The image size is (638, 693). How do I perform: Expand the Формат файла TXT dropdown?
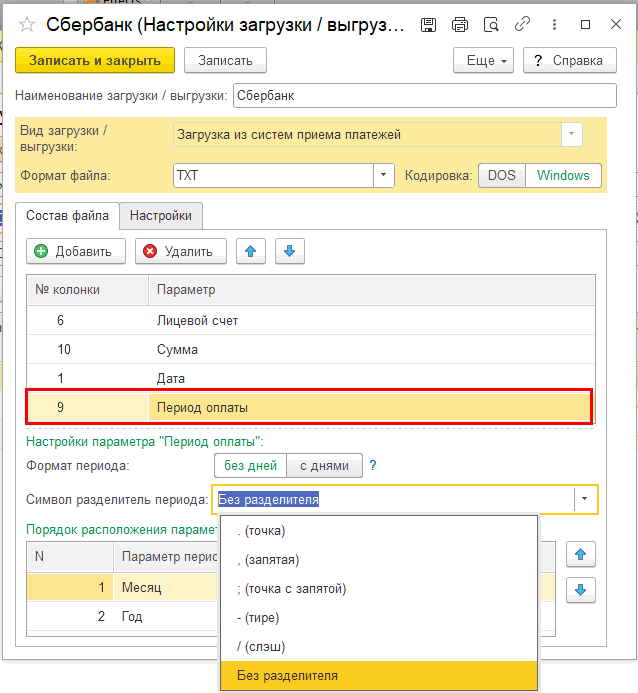[x=384, y=175]
